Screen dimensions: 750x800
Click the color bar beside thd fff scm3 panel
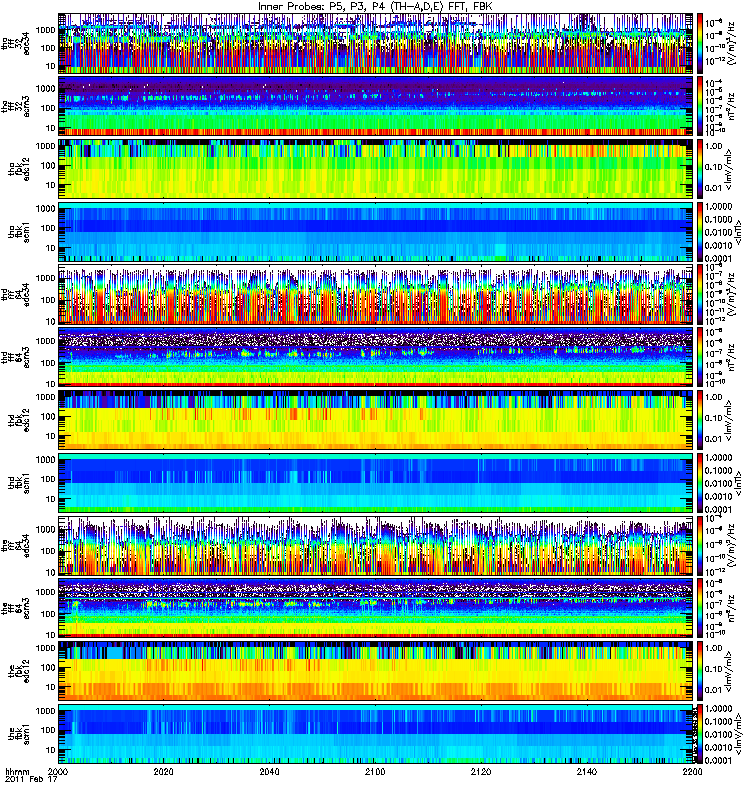(699, 357)
